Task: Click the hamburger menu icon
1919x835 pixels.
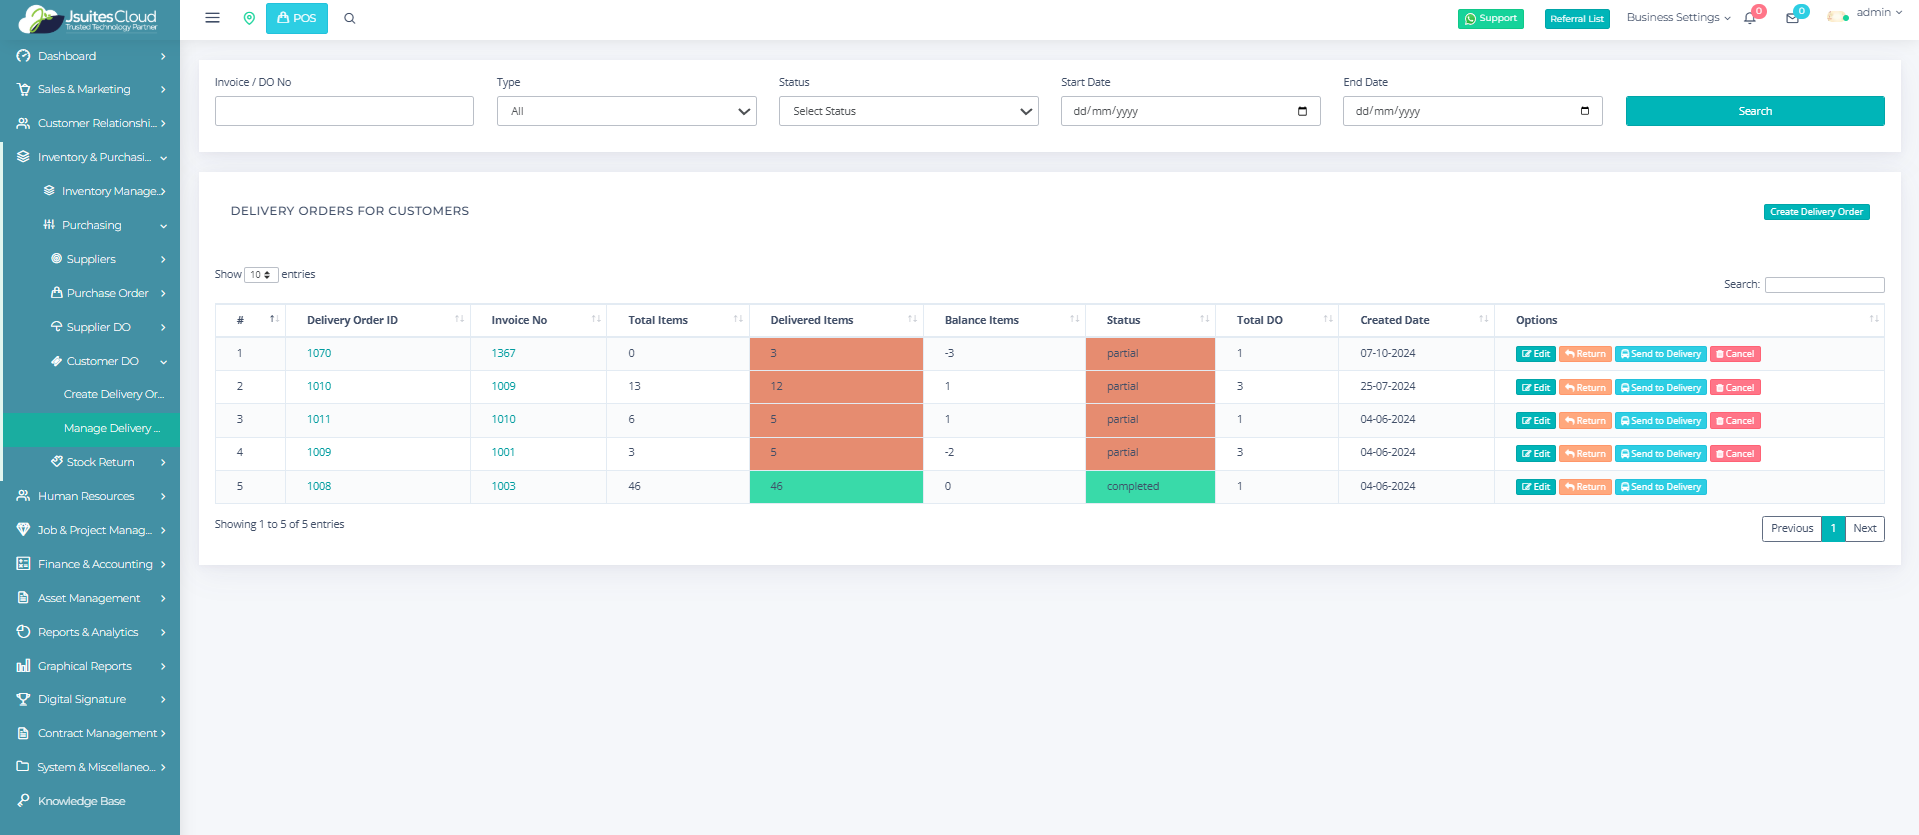Action: [212, 18]
